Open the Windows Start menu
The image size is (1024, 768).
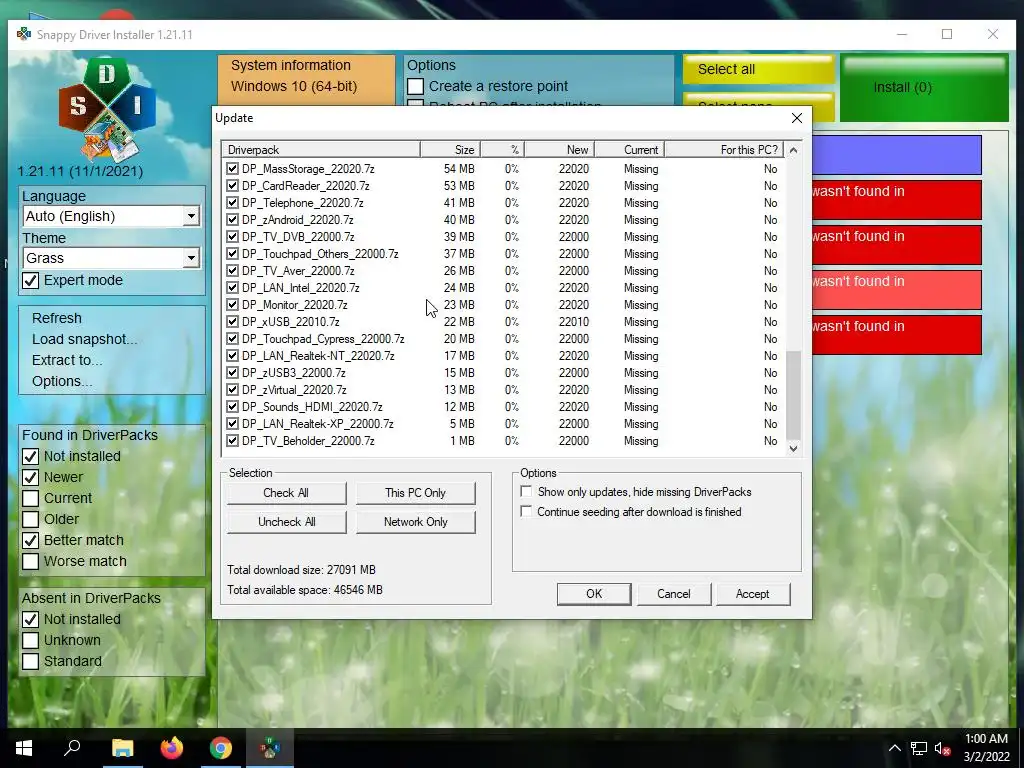(x=24, y=748)
